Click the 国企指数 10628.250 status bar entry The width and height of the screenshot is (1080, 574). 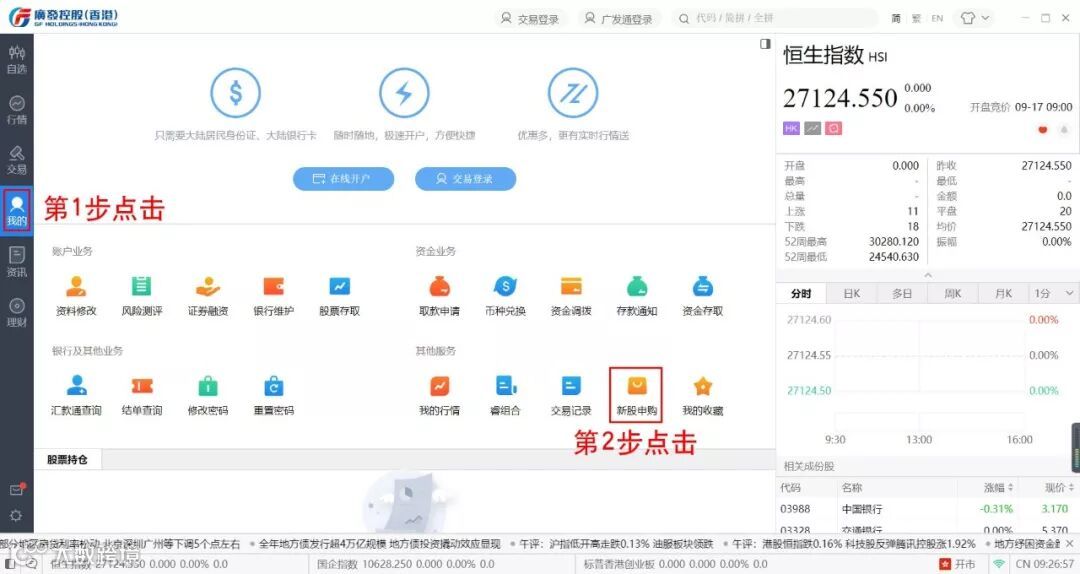coord(406,564)
